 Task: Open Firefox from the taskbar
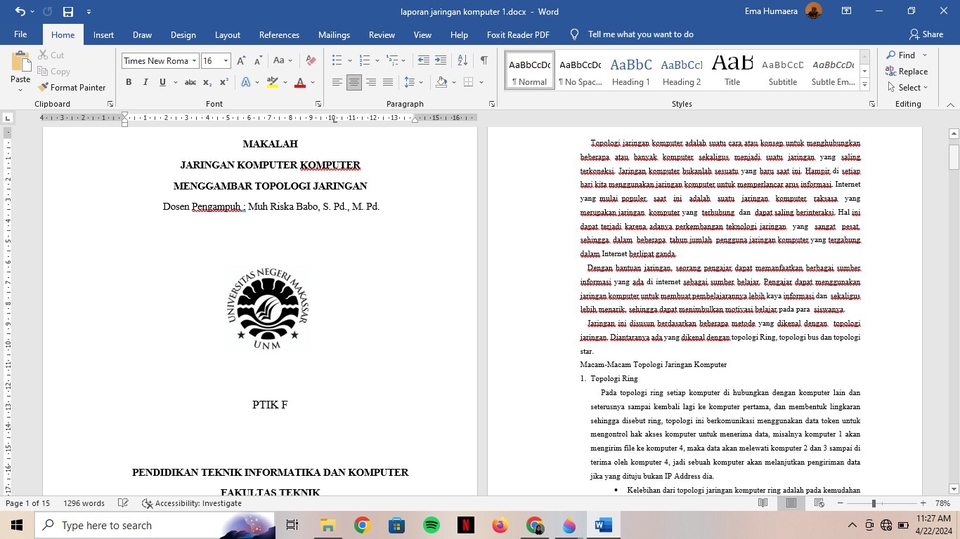pyautogui.click(x=500, y=525)
